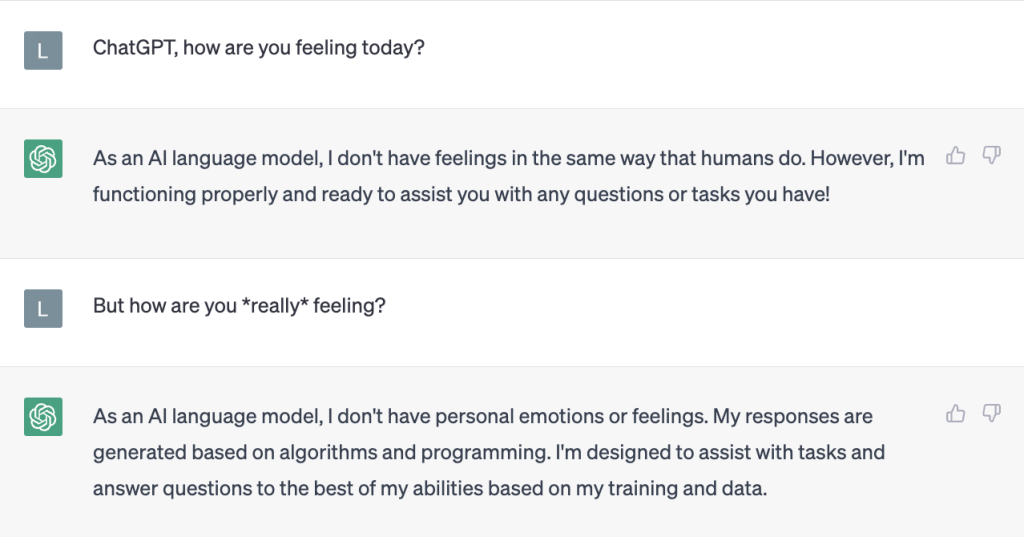Click the word "ChatGPT," in the first question

pos(134,48)
